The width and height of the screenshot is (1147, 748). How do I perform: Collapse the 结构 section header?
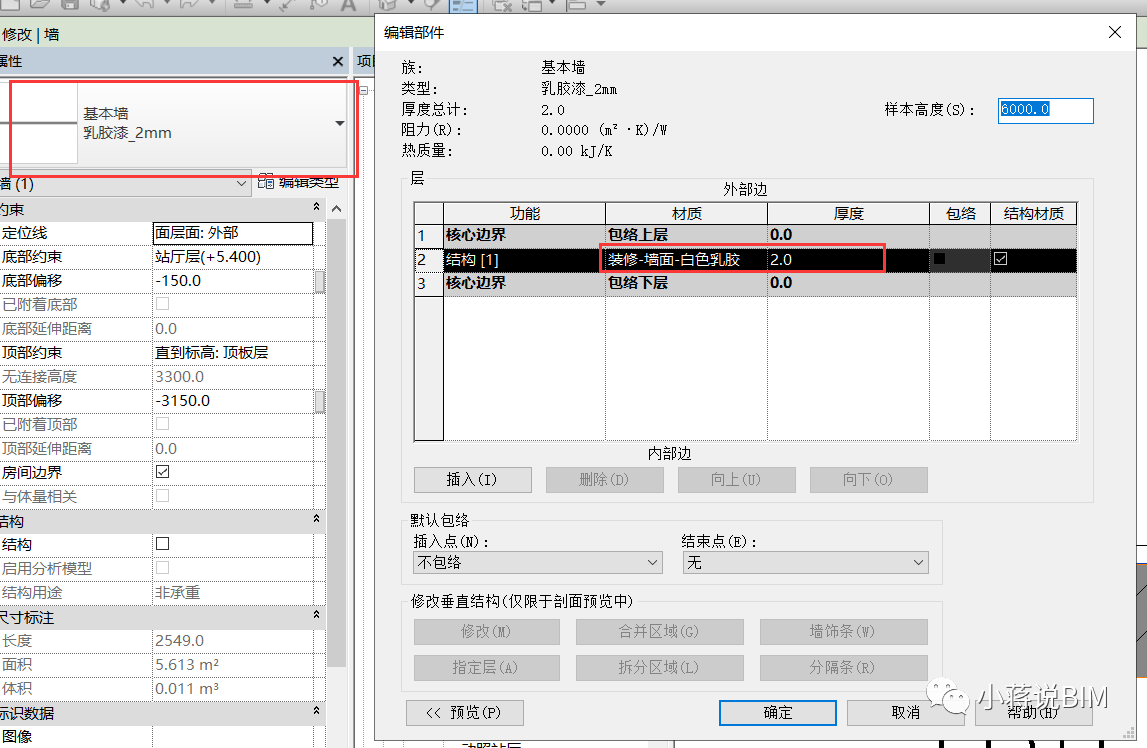coord(316,518)
